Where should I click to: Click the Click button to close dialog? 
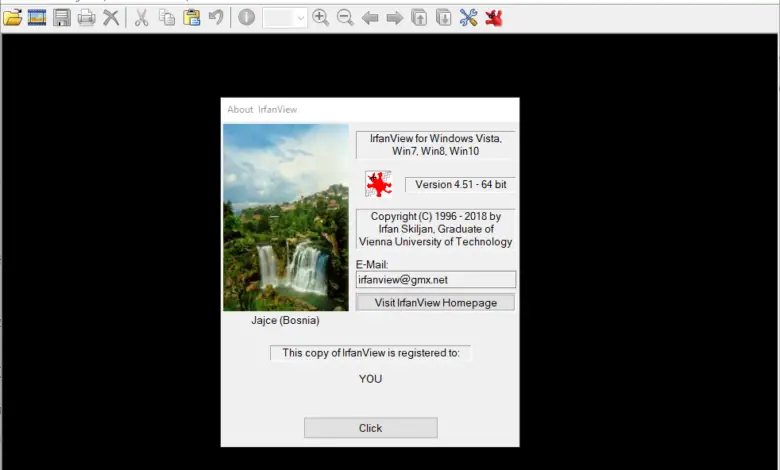(x=371, y=428)
